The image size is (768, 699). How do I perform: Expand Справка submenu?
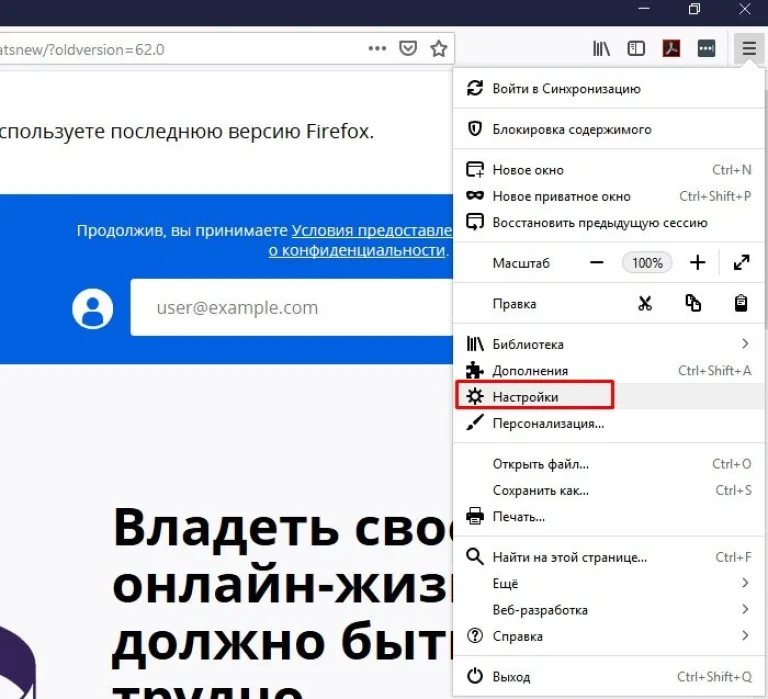pyautogui.click(x=608, y=636)
